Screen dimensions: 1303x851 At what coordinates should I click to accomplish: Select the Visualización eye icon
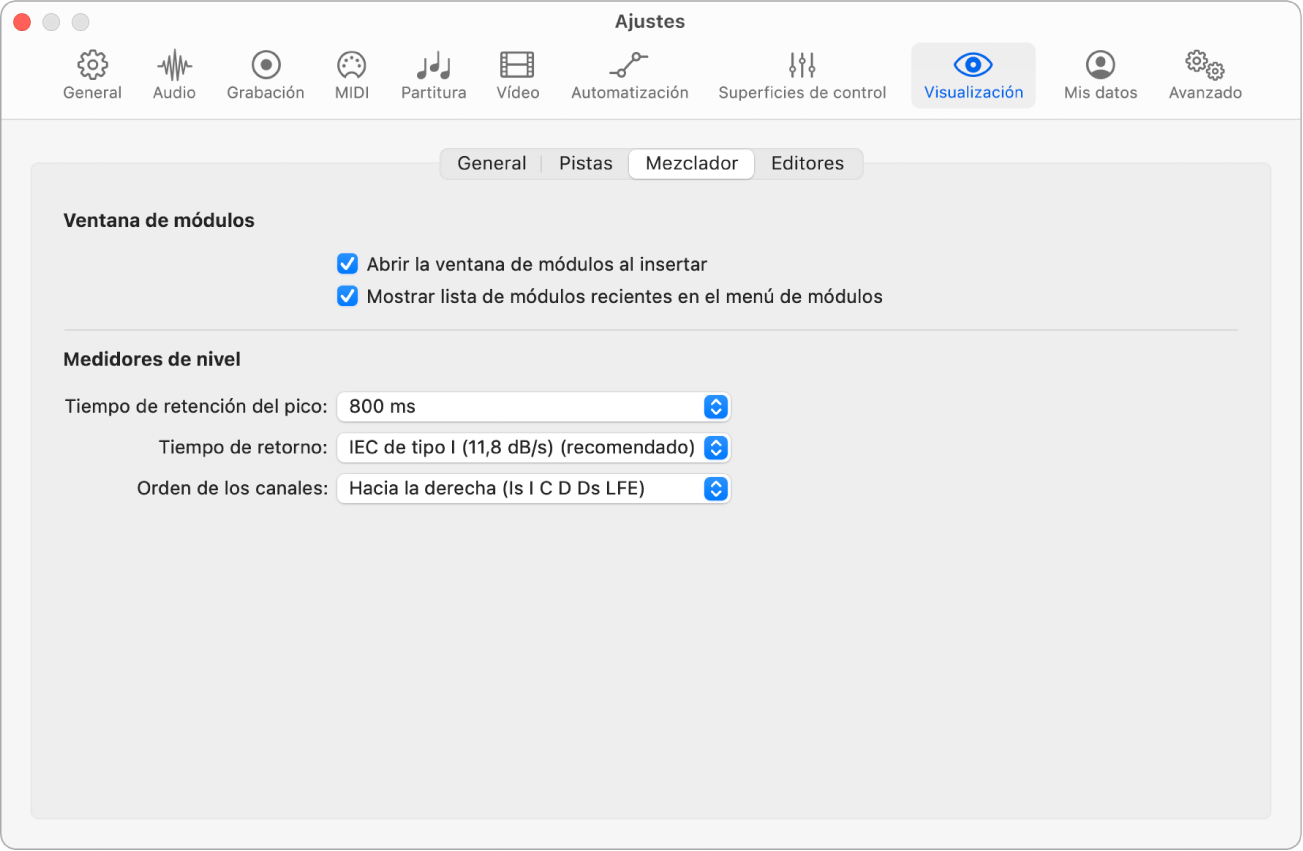click(x=973, y=66)
